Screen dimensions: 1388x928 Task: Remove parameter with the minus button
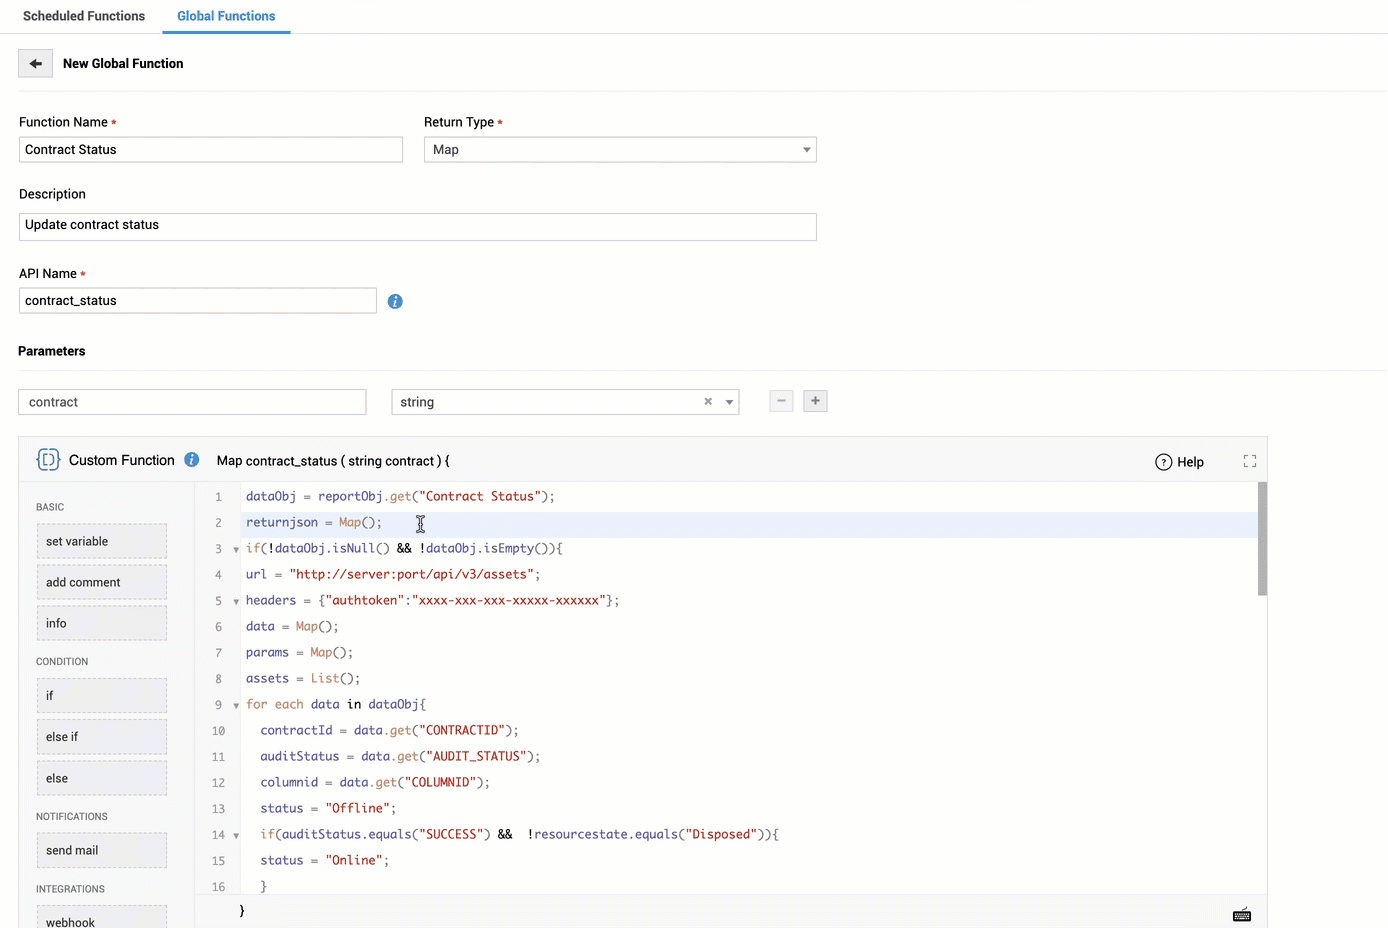tap(781, 401)
